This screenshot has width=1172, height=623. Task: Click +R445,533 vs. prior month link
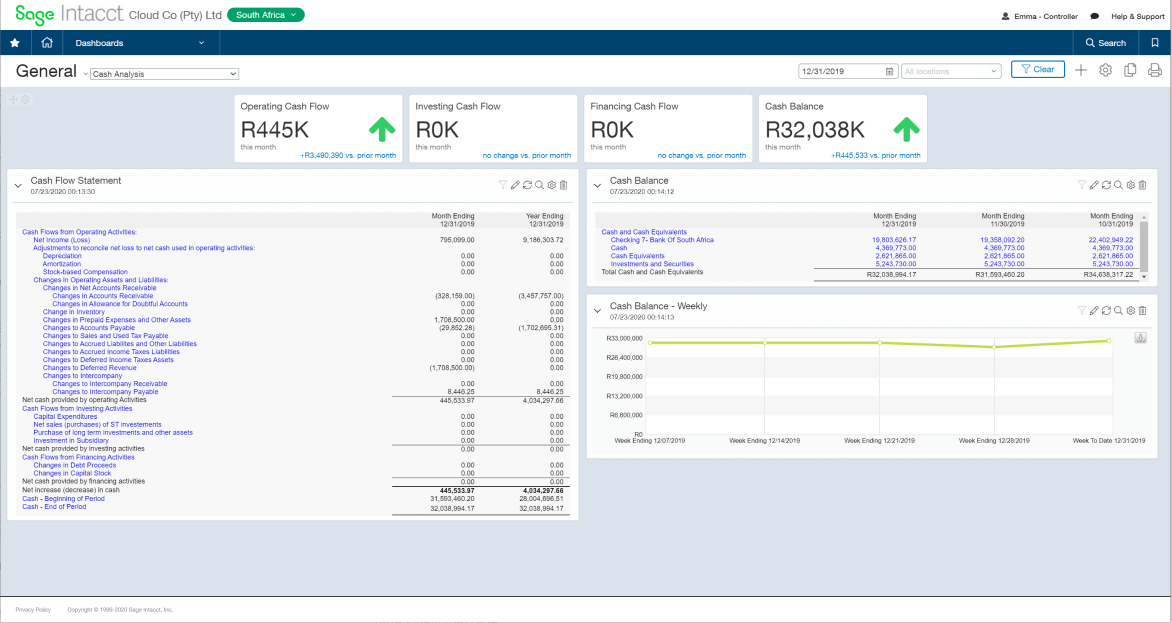pyautogui.click(x=876, y=155)
